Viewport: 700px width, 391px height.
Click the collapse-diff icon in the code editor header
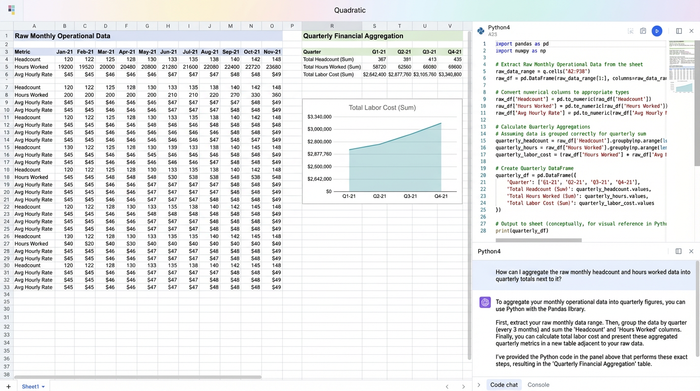click(x=630, y=31)
